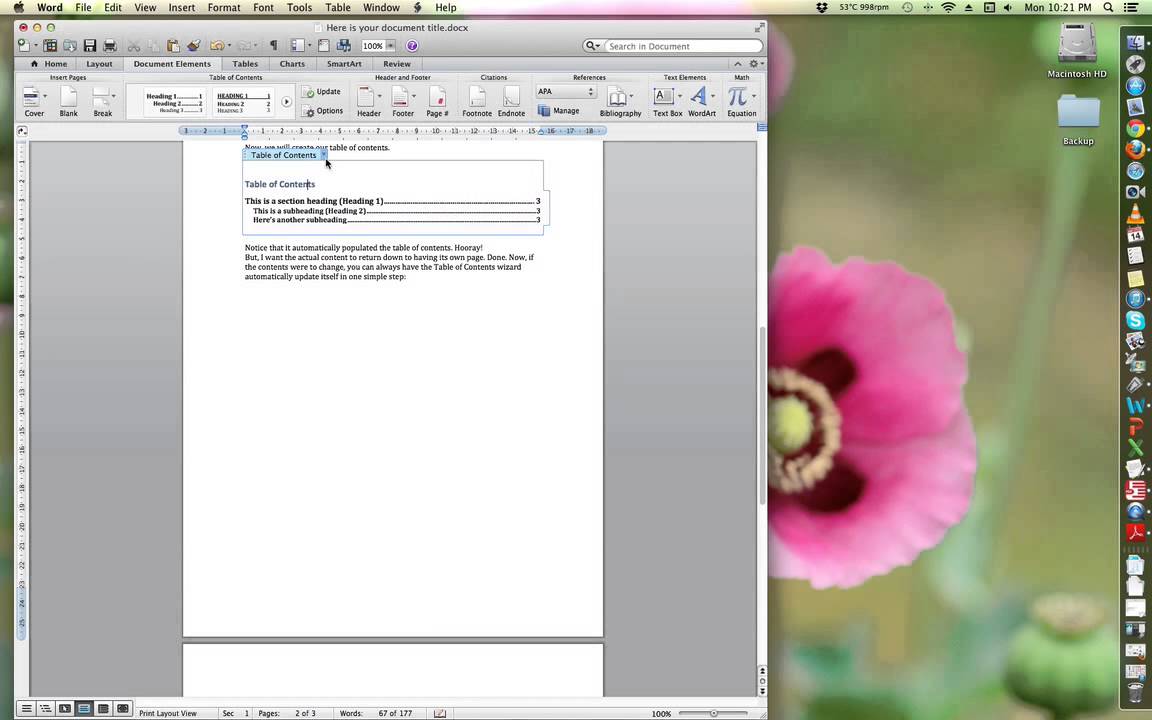Select the underlined HEADING 1 TOC style thumbnail
The height and width of the screenshot is (720, 1152).
tap(244, 102)
